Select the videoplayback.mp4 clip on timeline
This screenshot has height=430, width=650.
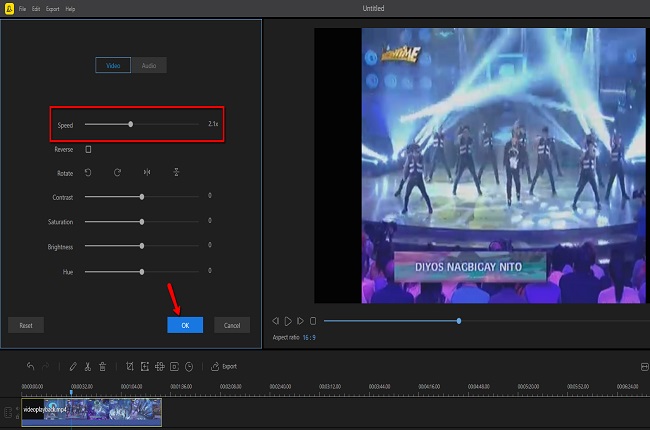(x=91, y=411)
